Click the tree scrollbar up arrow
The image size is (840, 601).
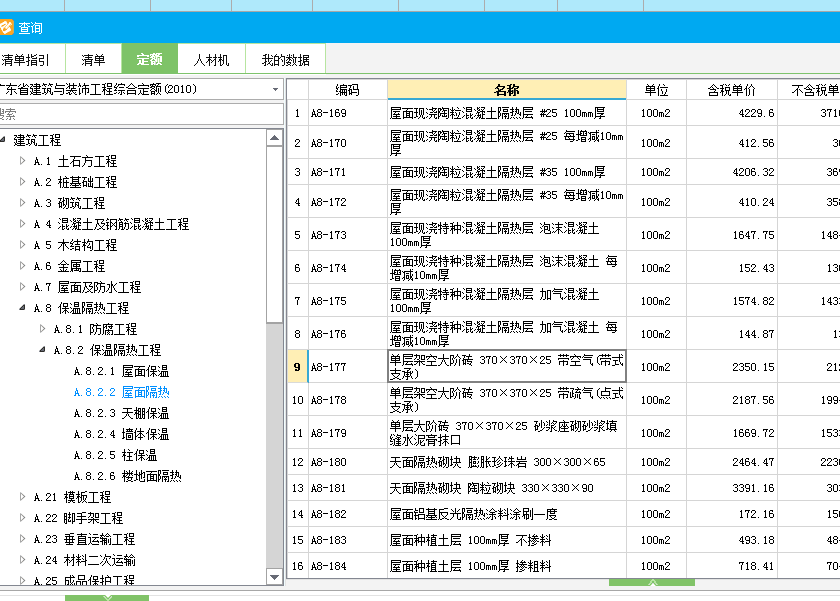[x=274, y=138]
